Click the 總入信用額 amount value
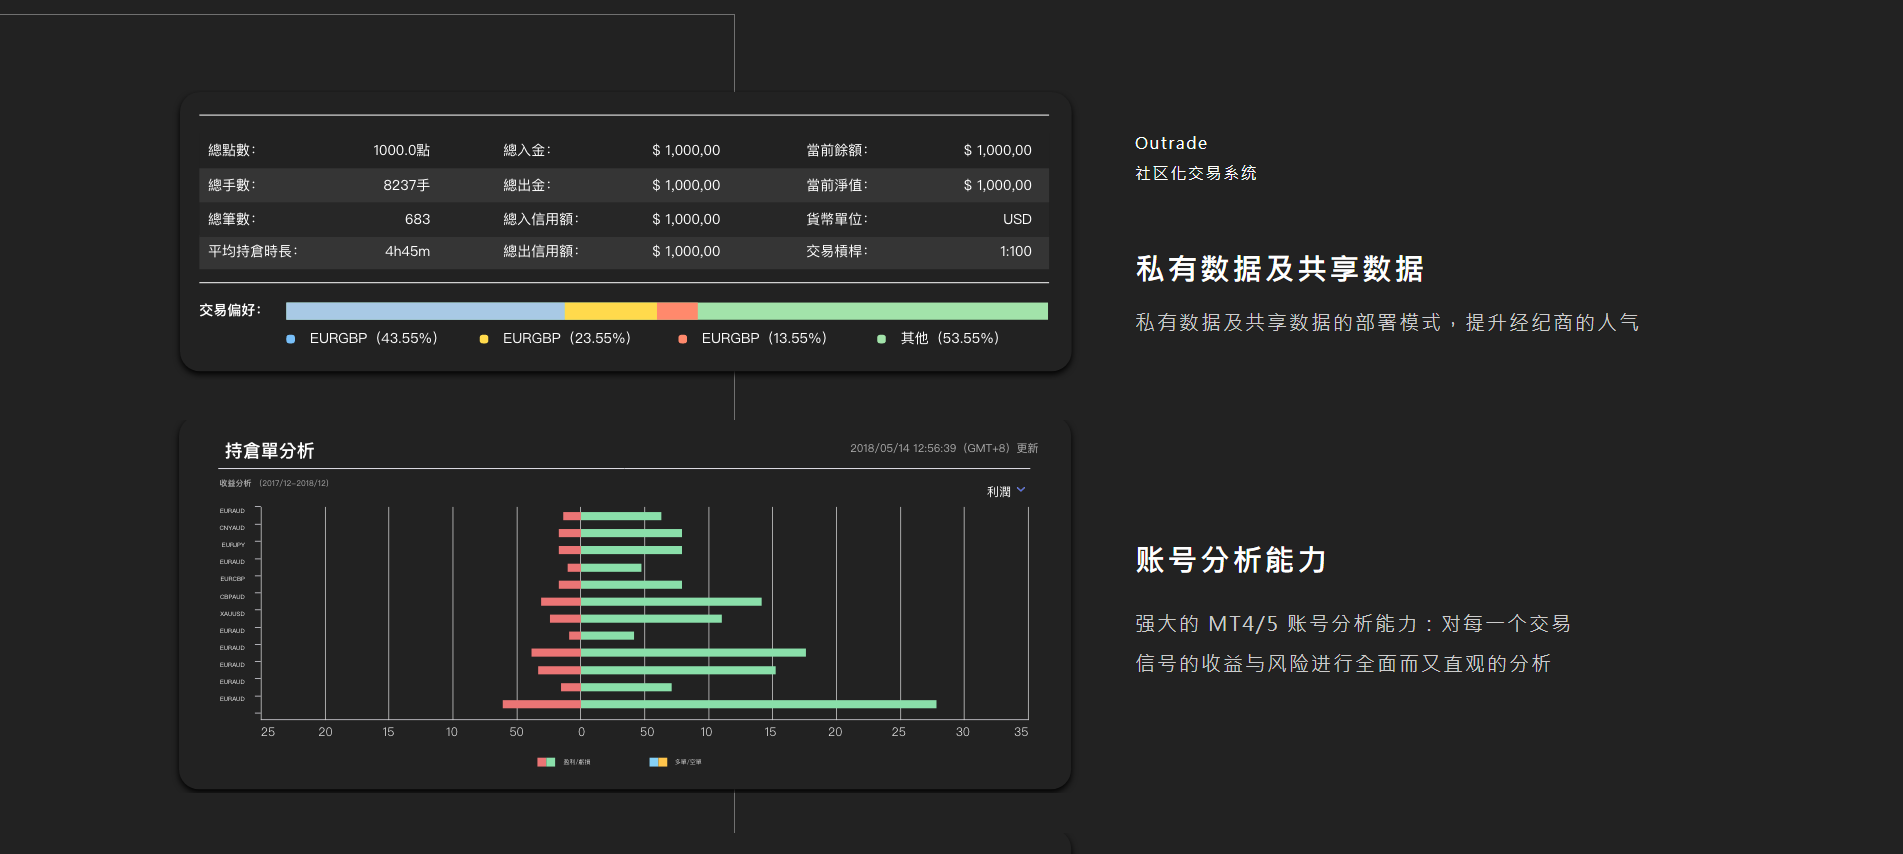Screen dimensions: 1903x854 [x=686, y=219]
